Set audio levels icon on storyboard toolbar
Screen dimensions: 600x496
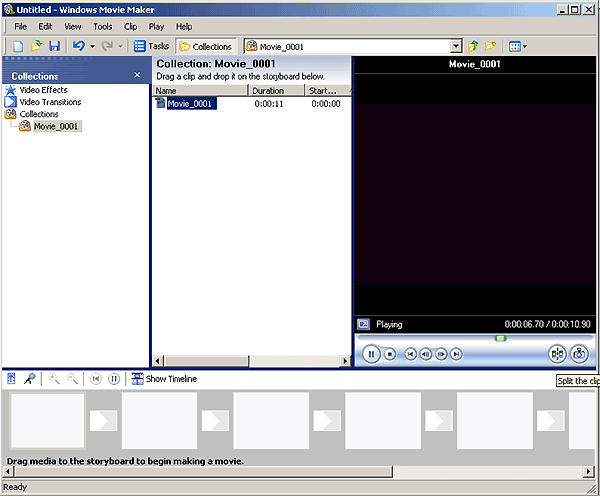[x=11, y=379]
